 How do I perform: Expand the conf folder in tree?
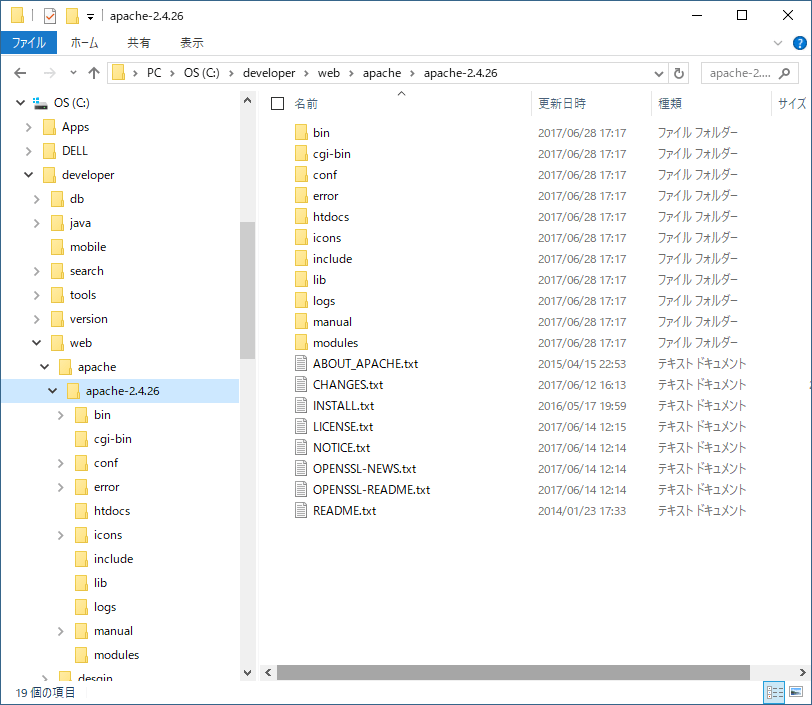tap(61, 463)
